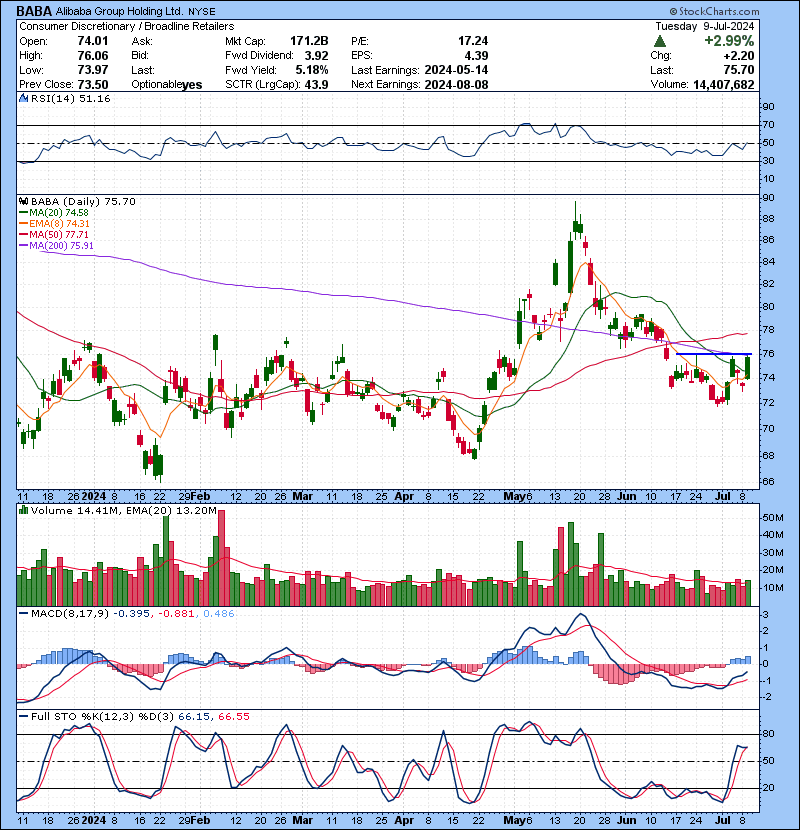Click the StockCharts.com attribution text
This screenshot has height=830, width=800.
[x=714, y=11]
